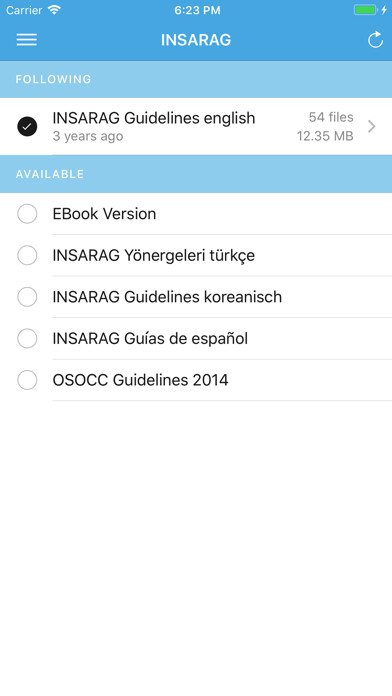The image size is (392, 696).
Task: Enable following INSARAG Guías de español
Action: tap(27, 339)
